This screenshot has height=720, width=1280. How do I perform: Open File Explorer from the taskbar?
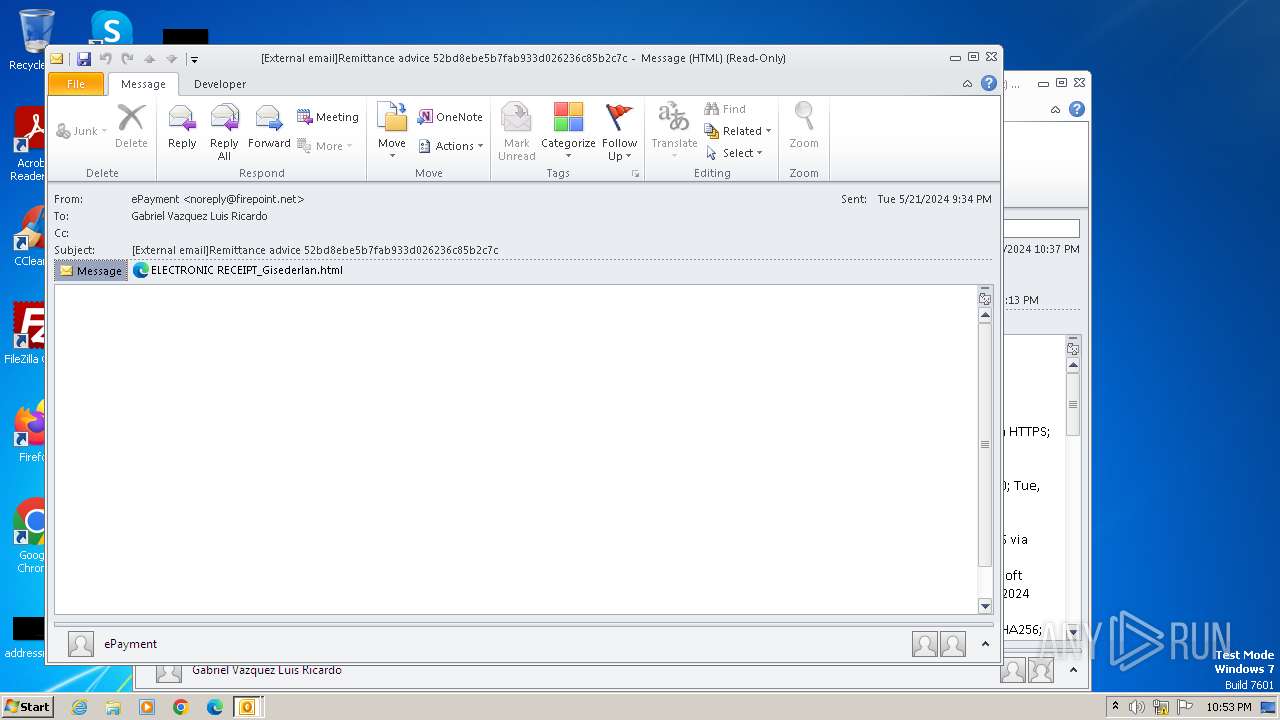[x=113, y=707]
